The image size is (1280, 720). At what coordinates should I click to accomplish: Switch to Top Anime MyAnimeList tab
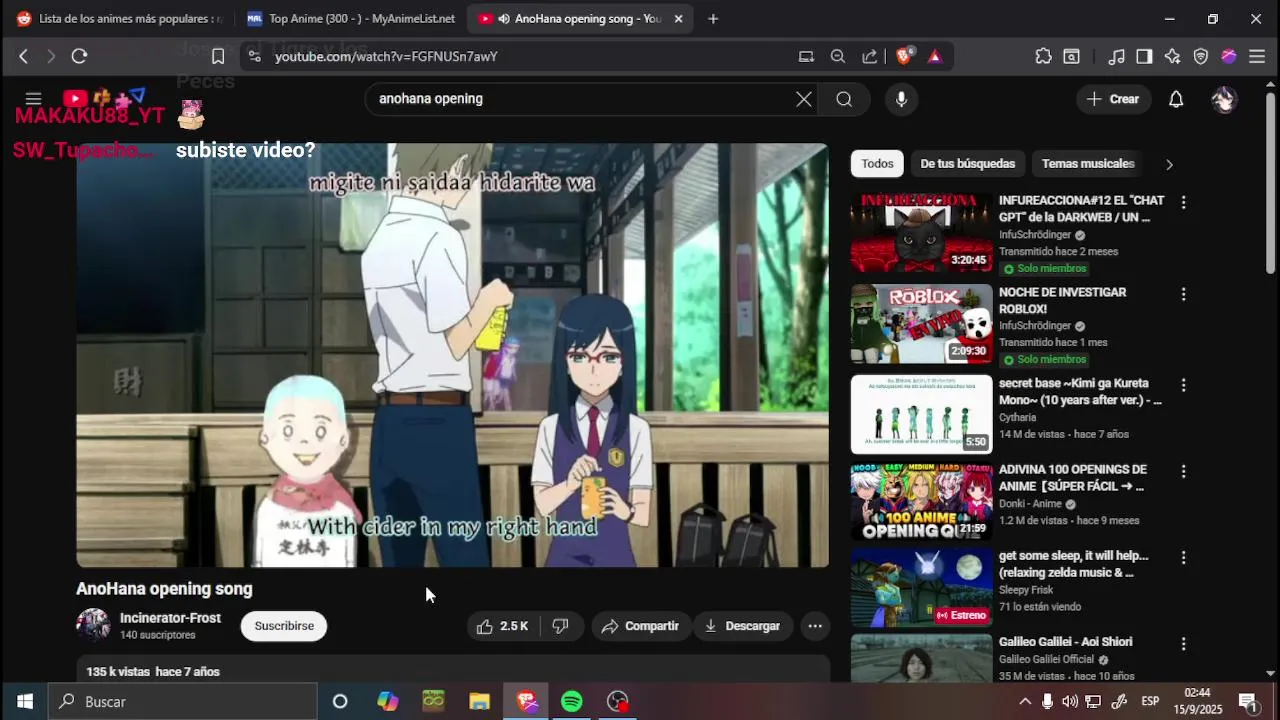(x=351, y=19)
